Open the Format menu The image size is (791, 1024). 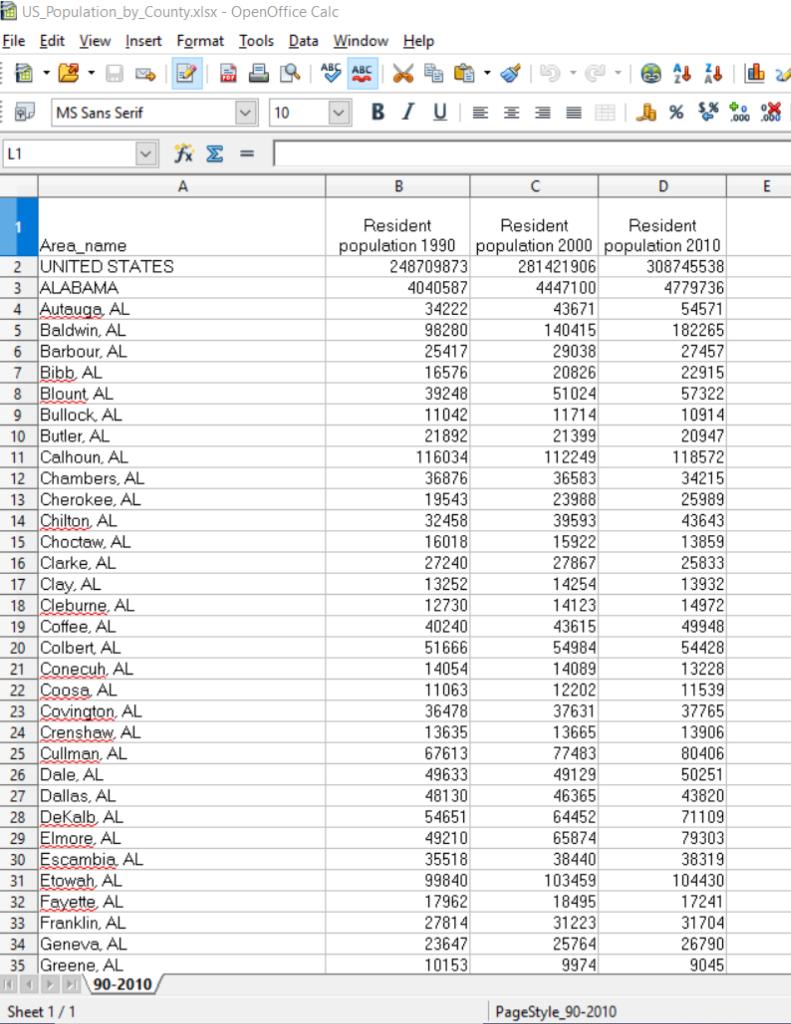[x=200, y=41]
